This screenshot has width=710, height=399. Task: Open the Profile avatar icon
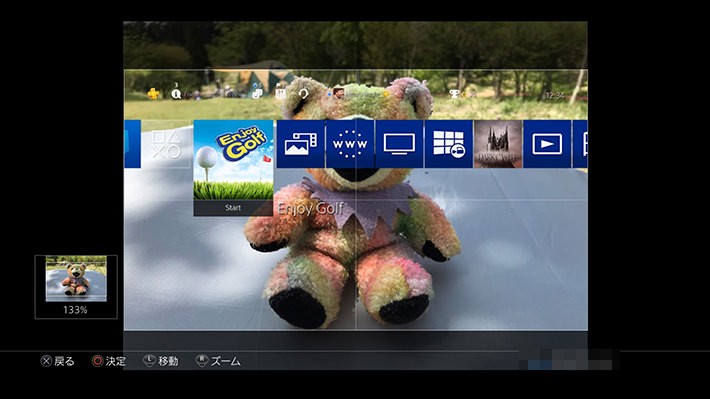[x=338, y=93]
